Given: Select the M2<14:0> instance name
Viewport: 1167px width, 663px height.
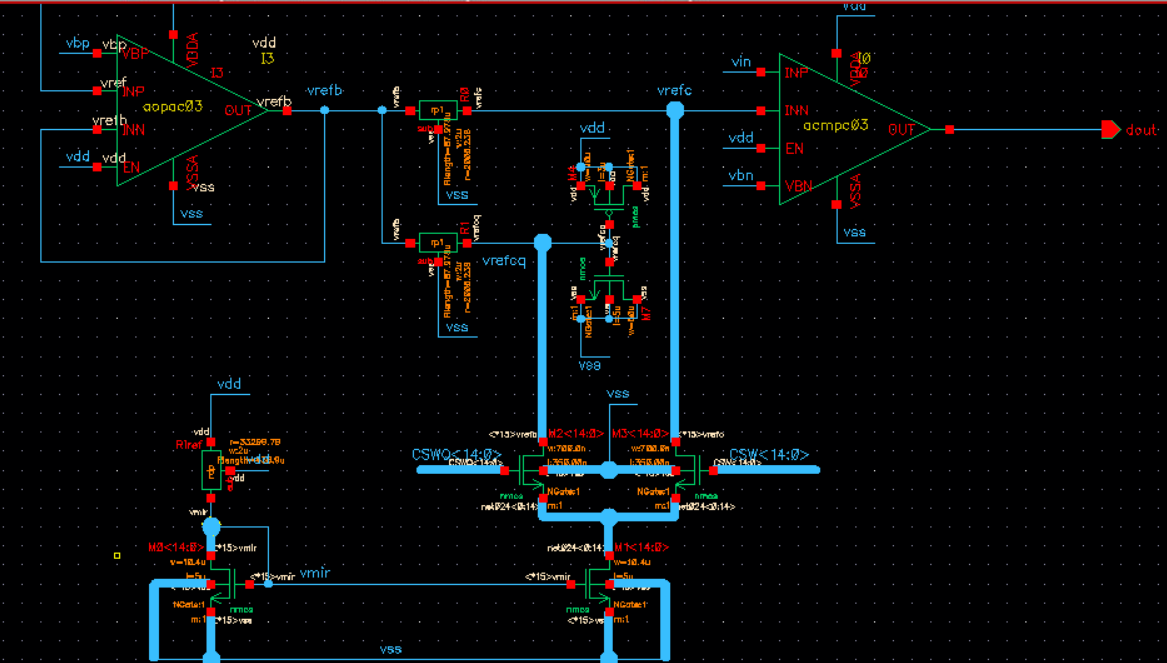Looking at the screenshot, I should pos(574,434).
